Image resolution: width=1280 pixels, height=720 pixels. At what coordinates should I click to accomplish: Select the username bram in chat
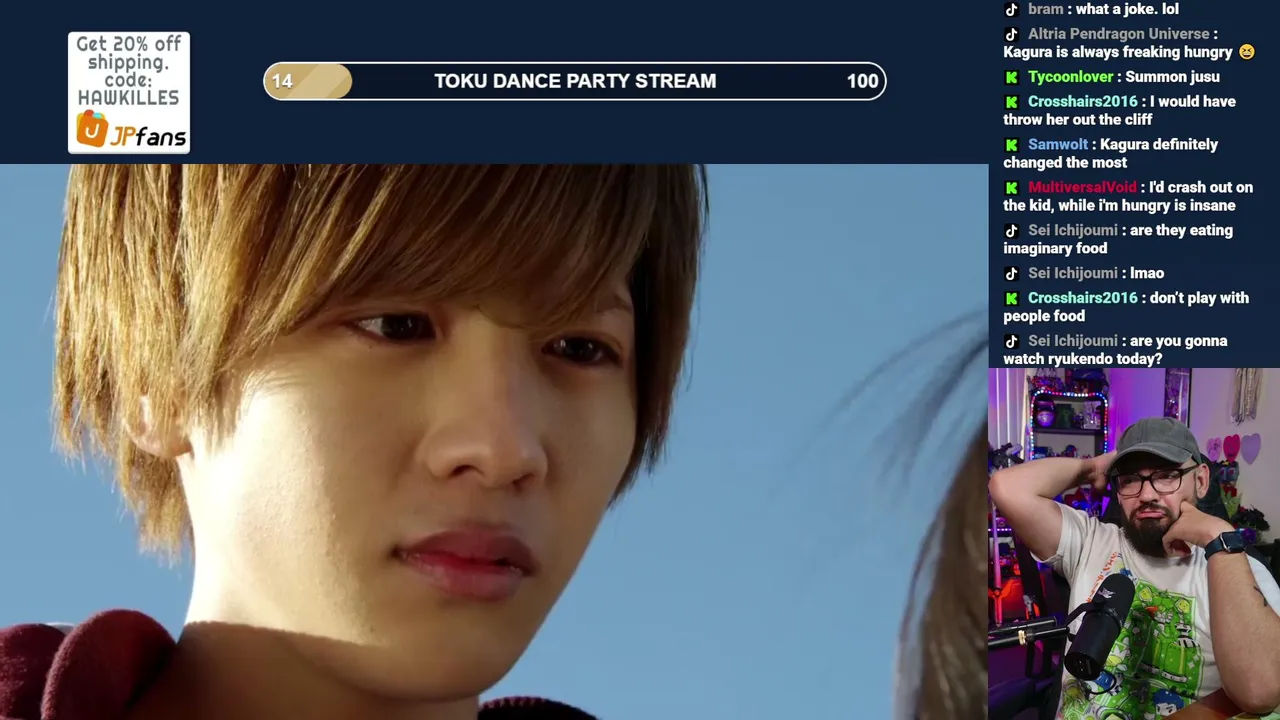1045,9
